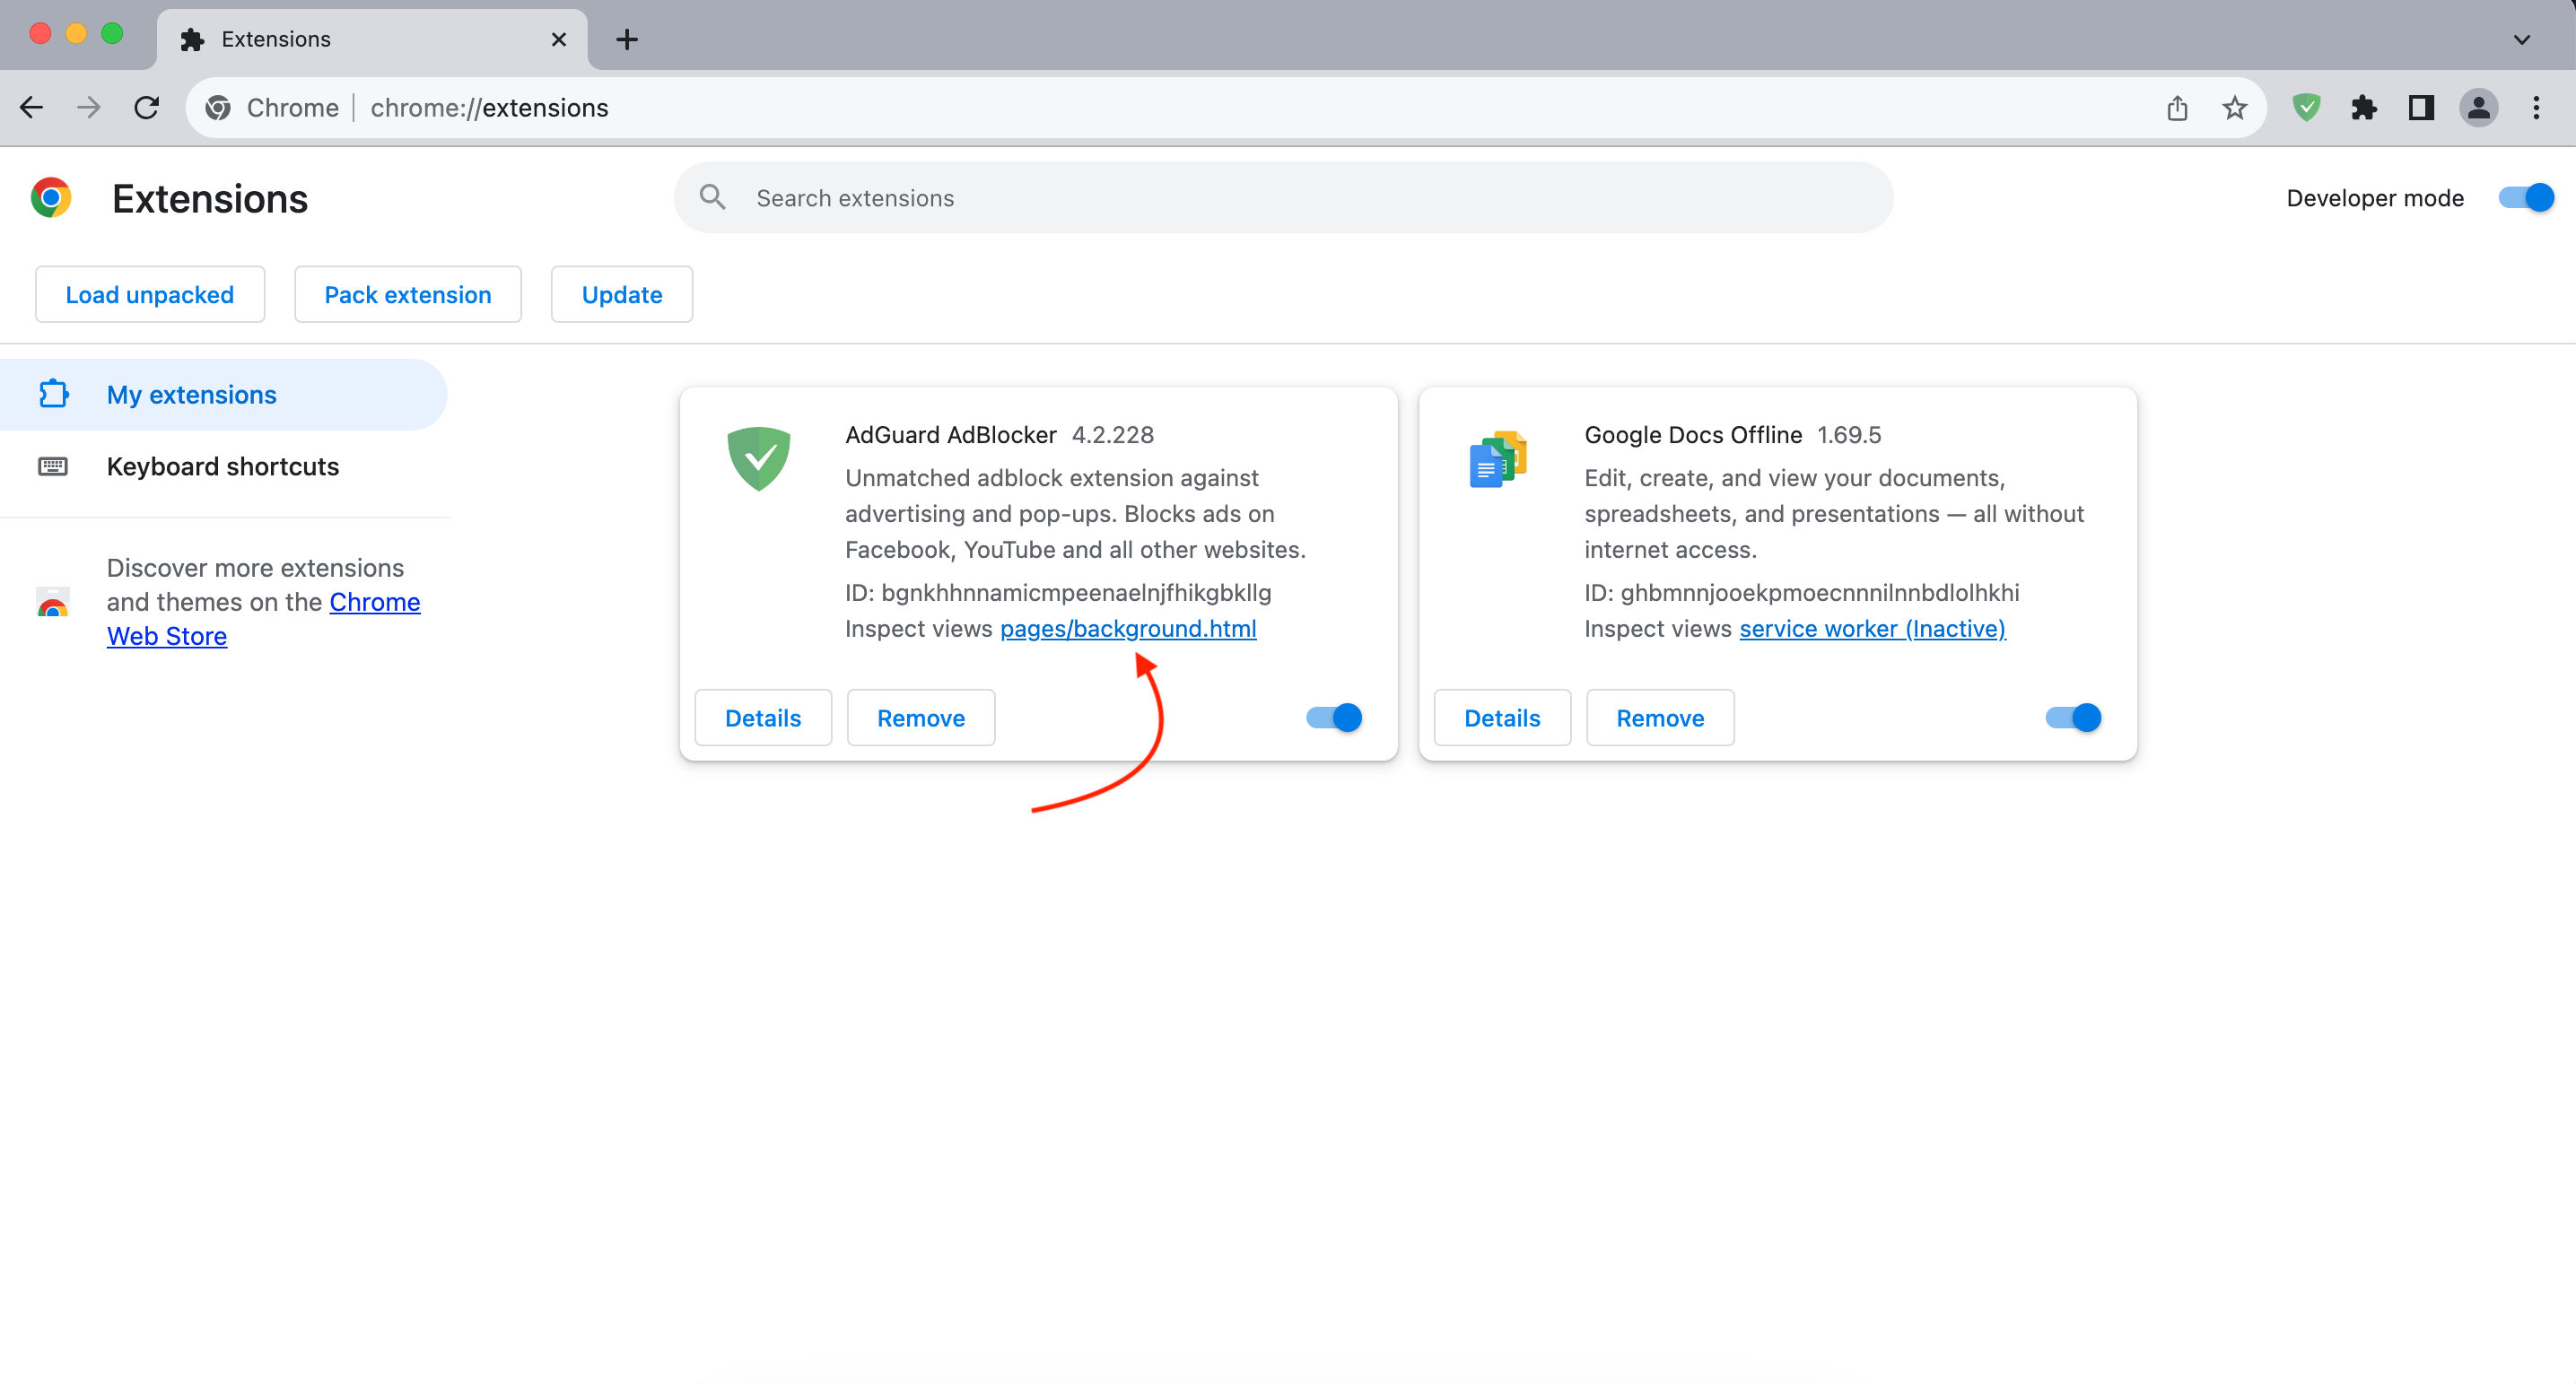Disable AdGuard AdBlocker extension toggle
This screenshot has width=2576, height=1384.
[x=1333, y=718]
